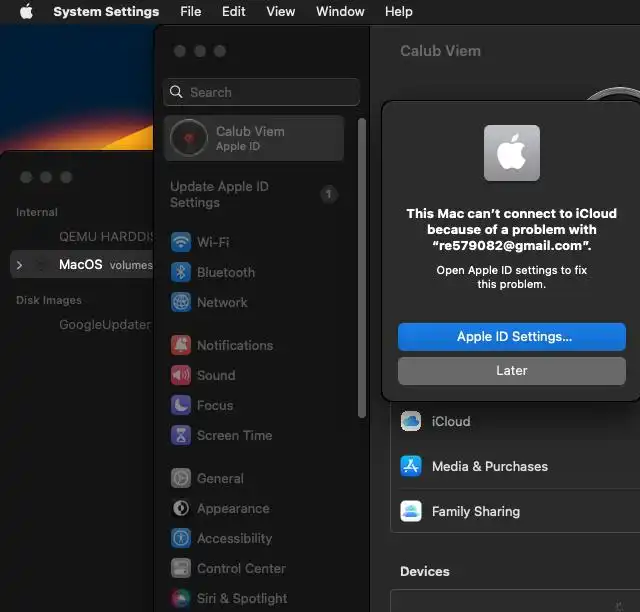Viewport: 640px width, 612px height.
Task: Click the Apple logo in the dialog
Action: click(x=512, y=153)
